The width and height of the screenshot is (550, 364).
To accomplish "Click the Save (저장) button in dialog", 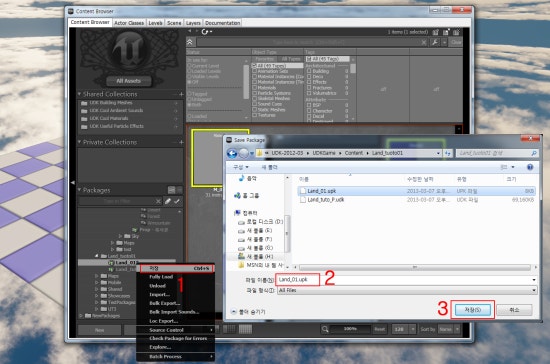I will click(472, 310).
